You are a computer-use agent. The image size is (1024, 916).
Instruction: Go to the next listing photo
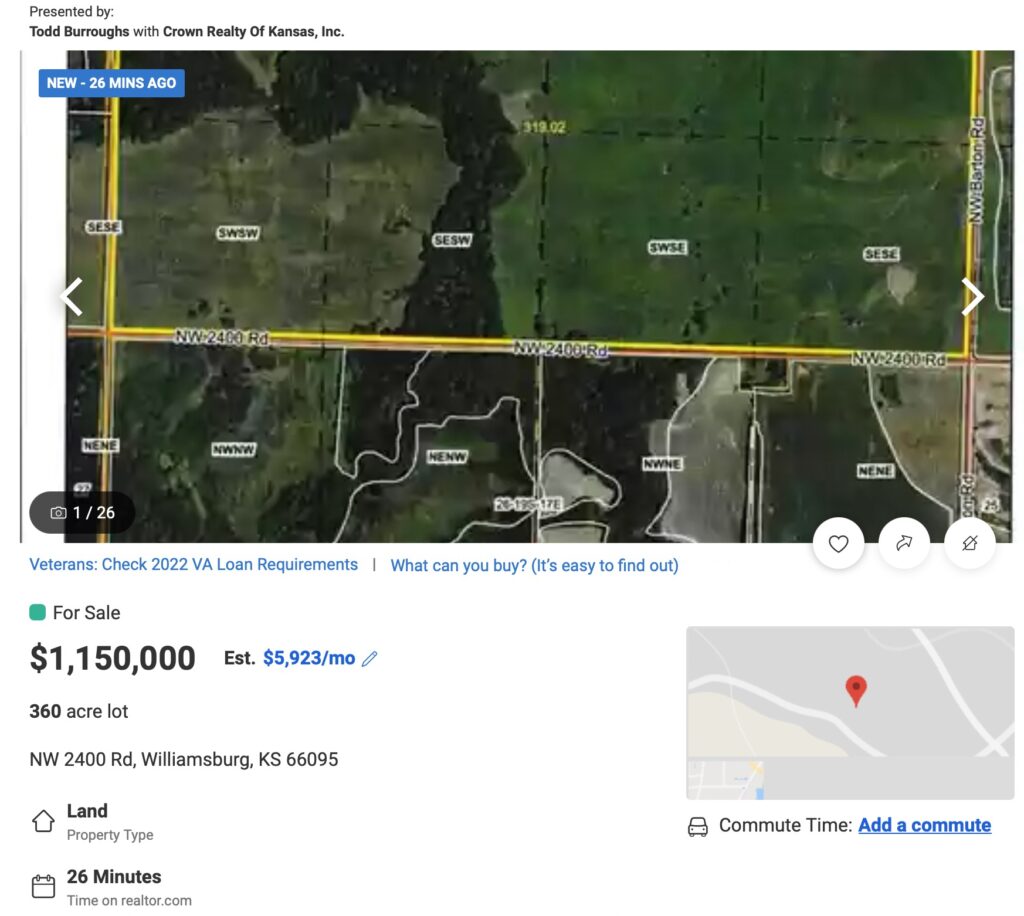pyautogui.click(x=972, y=296)
